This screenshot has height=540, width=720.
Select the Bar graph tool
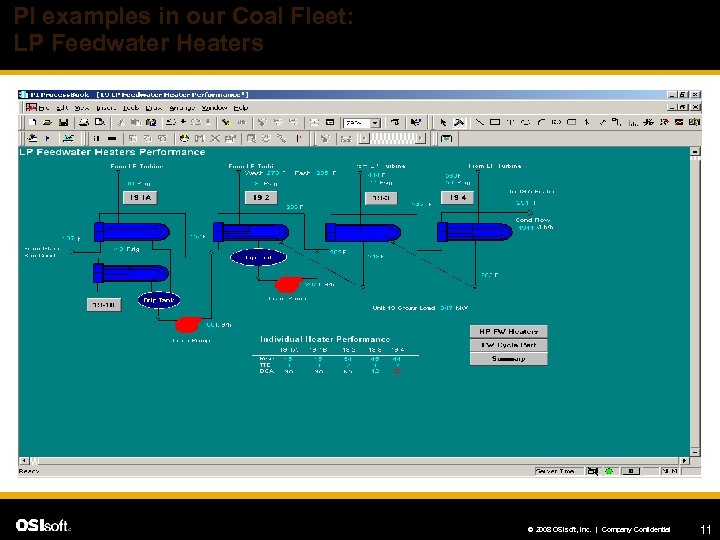coord(633,122)
